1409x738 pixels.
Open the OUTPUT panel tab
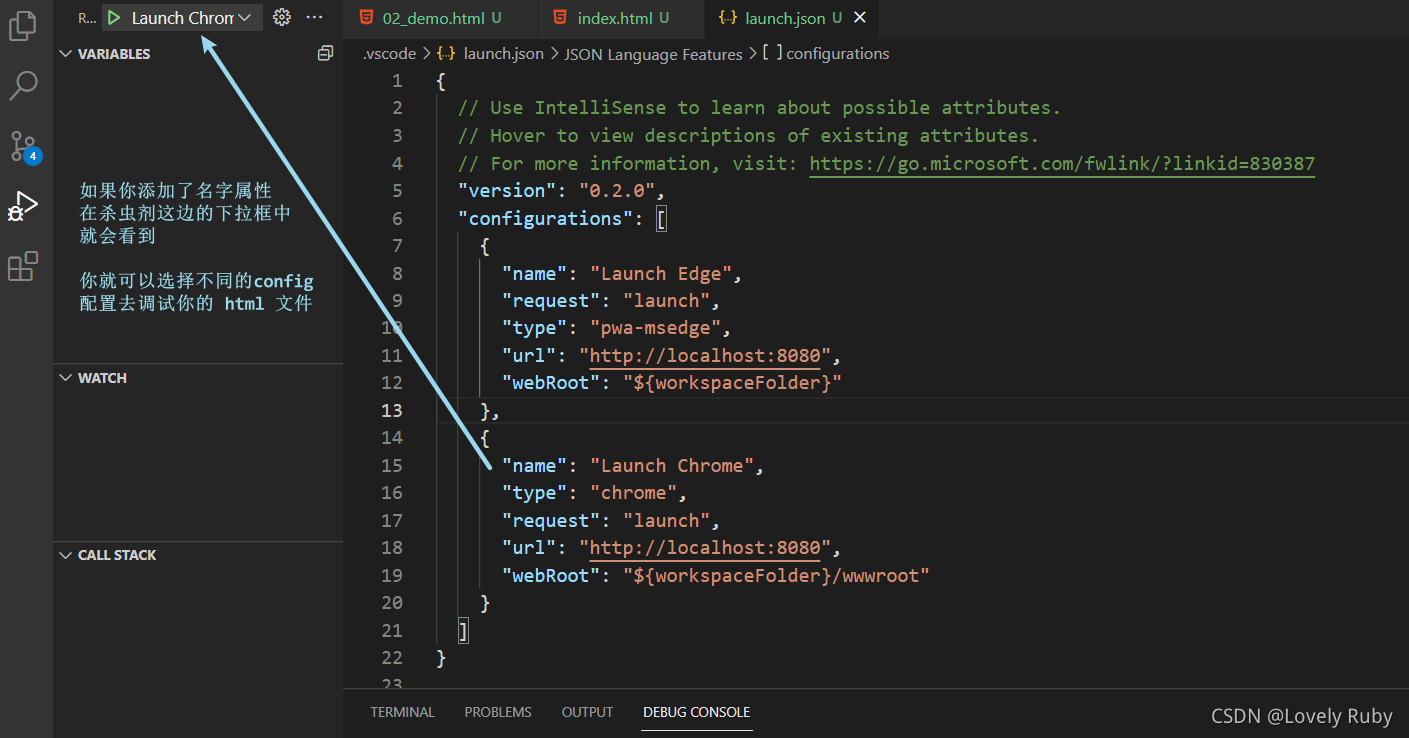point(587,712)
